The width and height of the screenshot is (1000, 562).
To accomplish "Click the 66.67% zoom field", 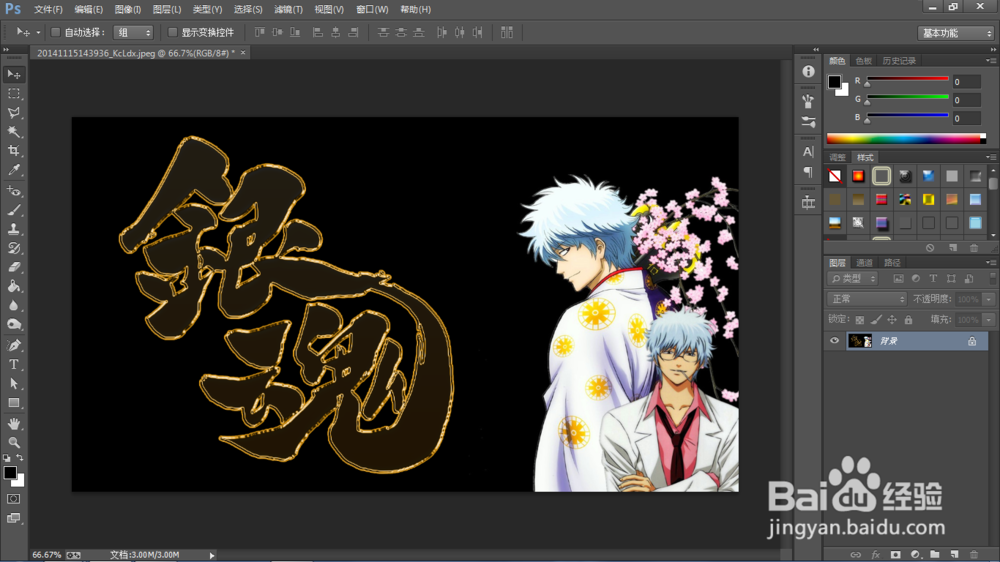I will [x=47, y=555].
